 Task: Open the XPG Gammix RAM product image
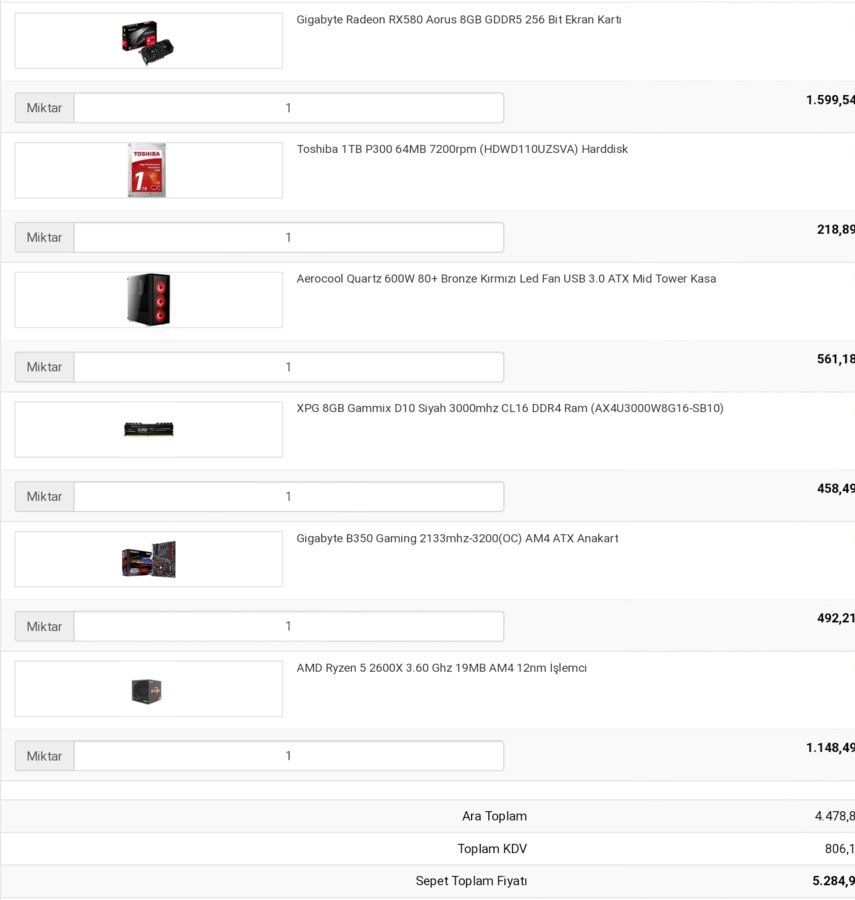coord(148,429)
